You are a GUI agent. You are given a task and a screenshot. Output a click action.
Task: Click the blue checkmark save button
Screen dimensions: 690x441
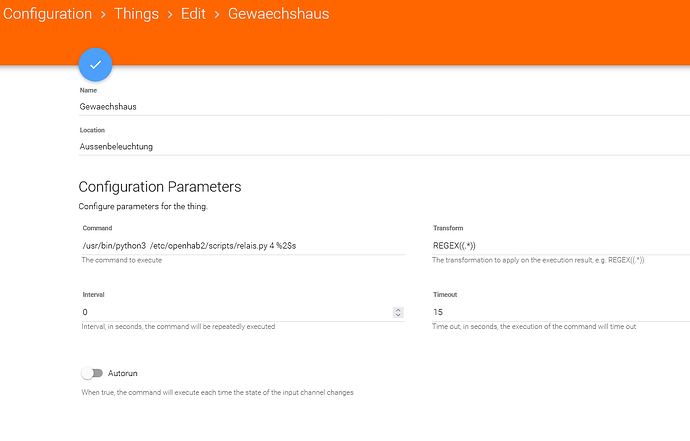[95, 64]
